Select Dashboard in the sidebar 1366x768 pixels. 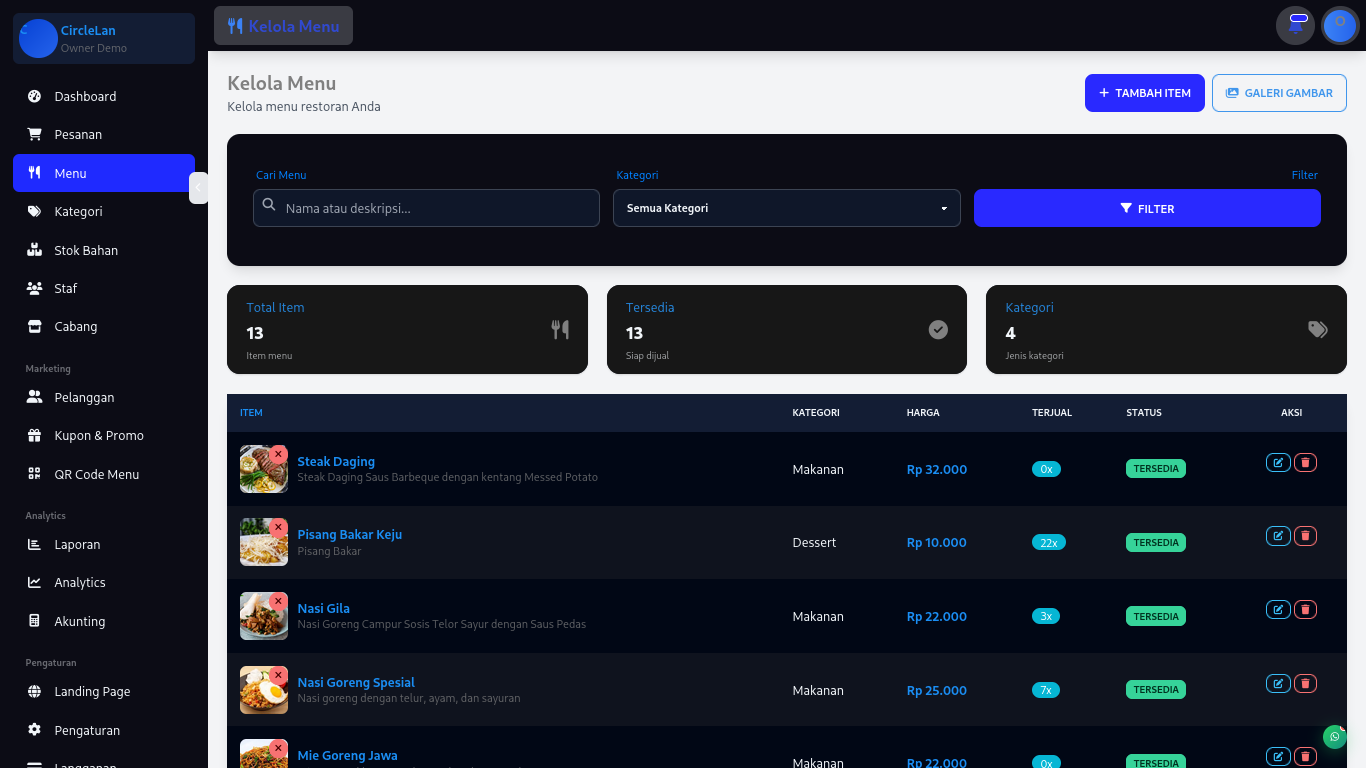point(83,96)
